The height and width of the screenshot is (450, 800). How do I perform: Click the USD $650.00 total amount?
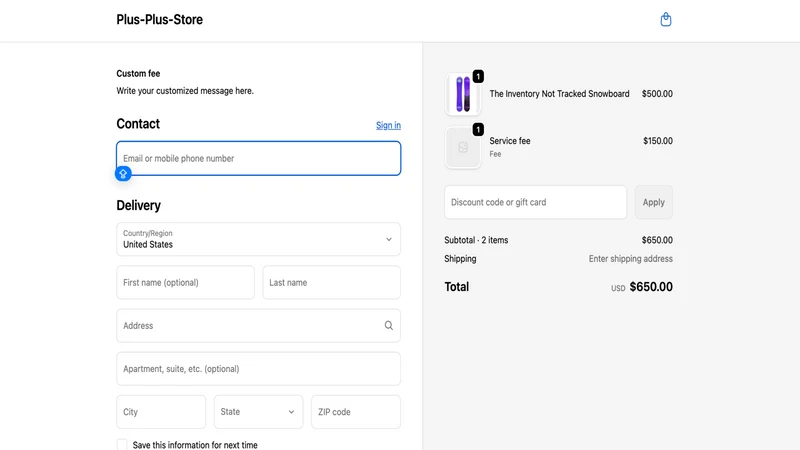tap(642, 287)
